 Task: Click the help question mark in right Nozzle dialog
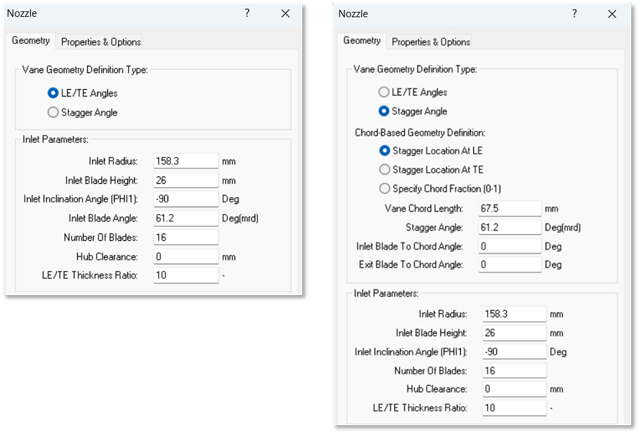[573, 14]
